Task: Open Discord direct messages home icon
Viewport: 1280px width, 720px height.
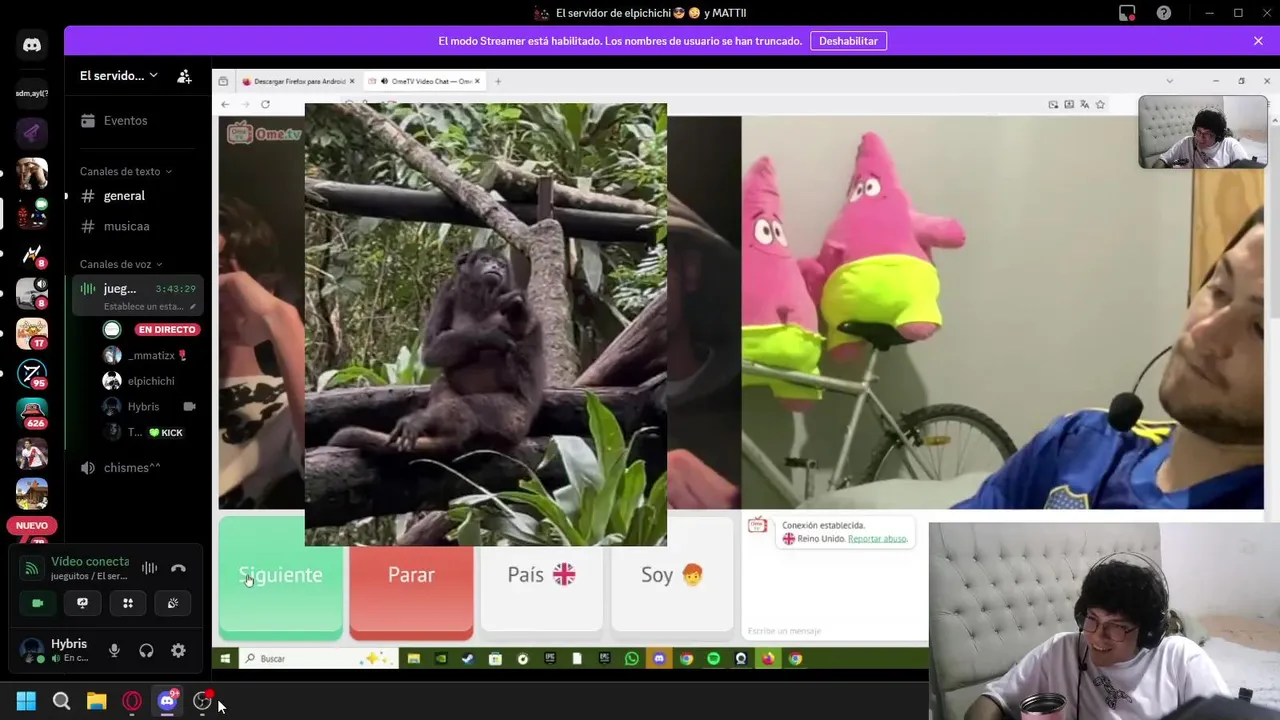Action: [x=32, y=45]
